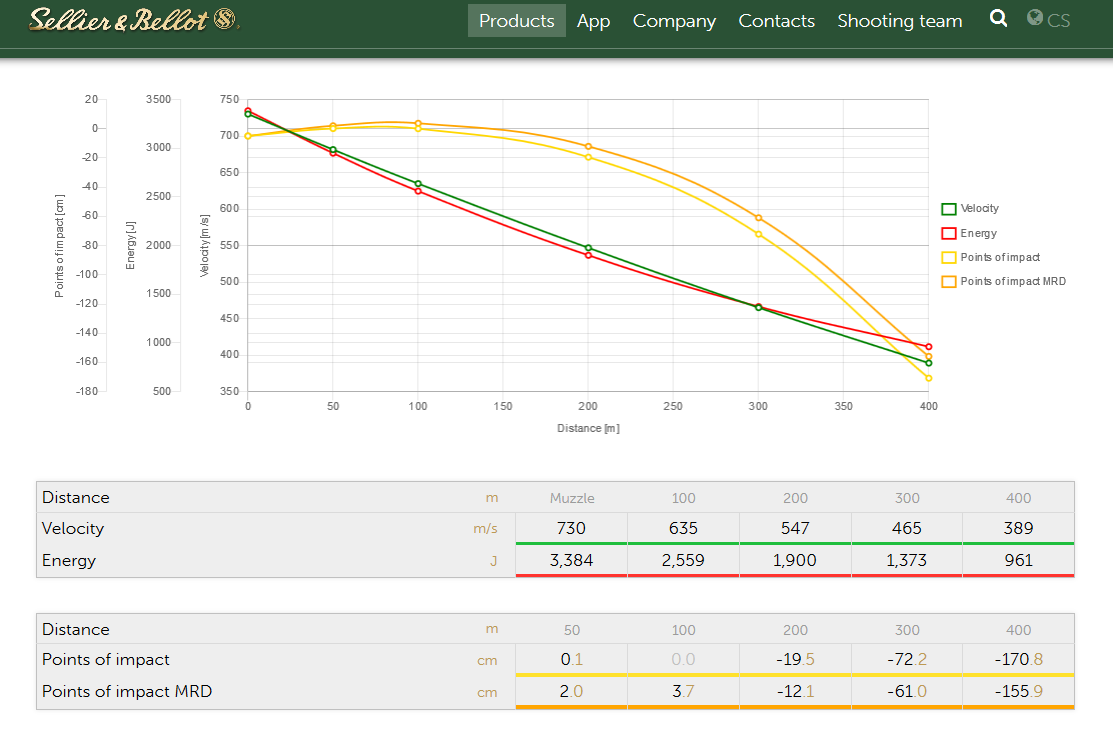
Task: Open the App menu item
Action: [593, 21]
